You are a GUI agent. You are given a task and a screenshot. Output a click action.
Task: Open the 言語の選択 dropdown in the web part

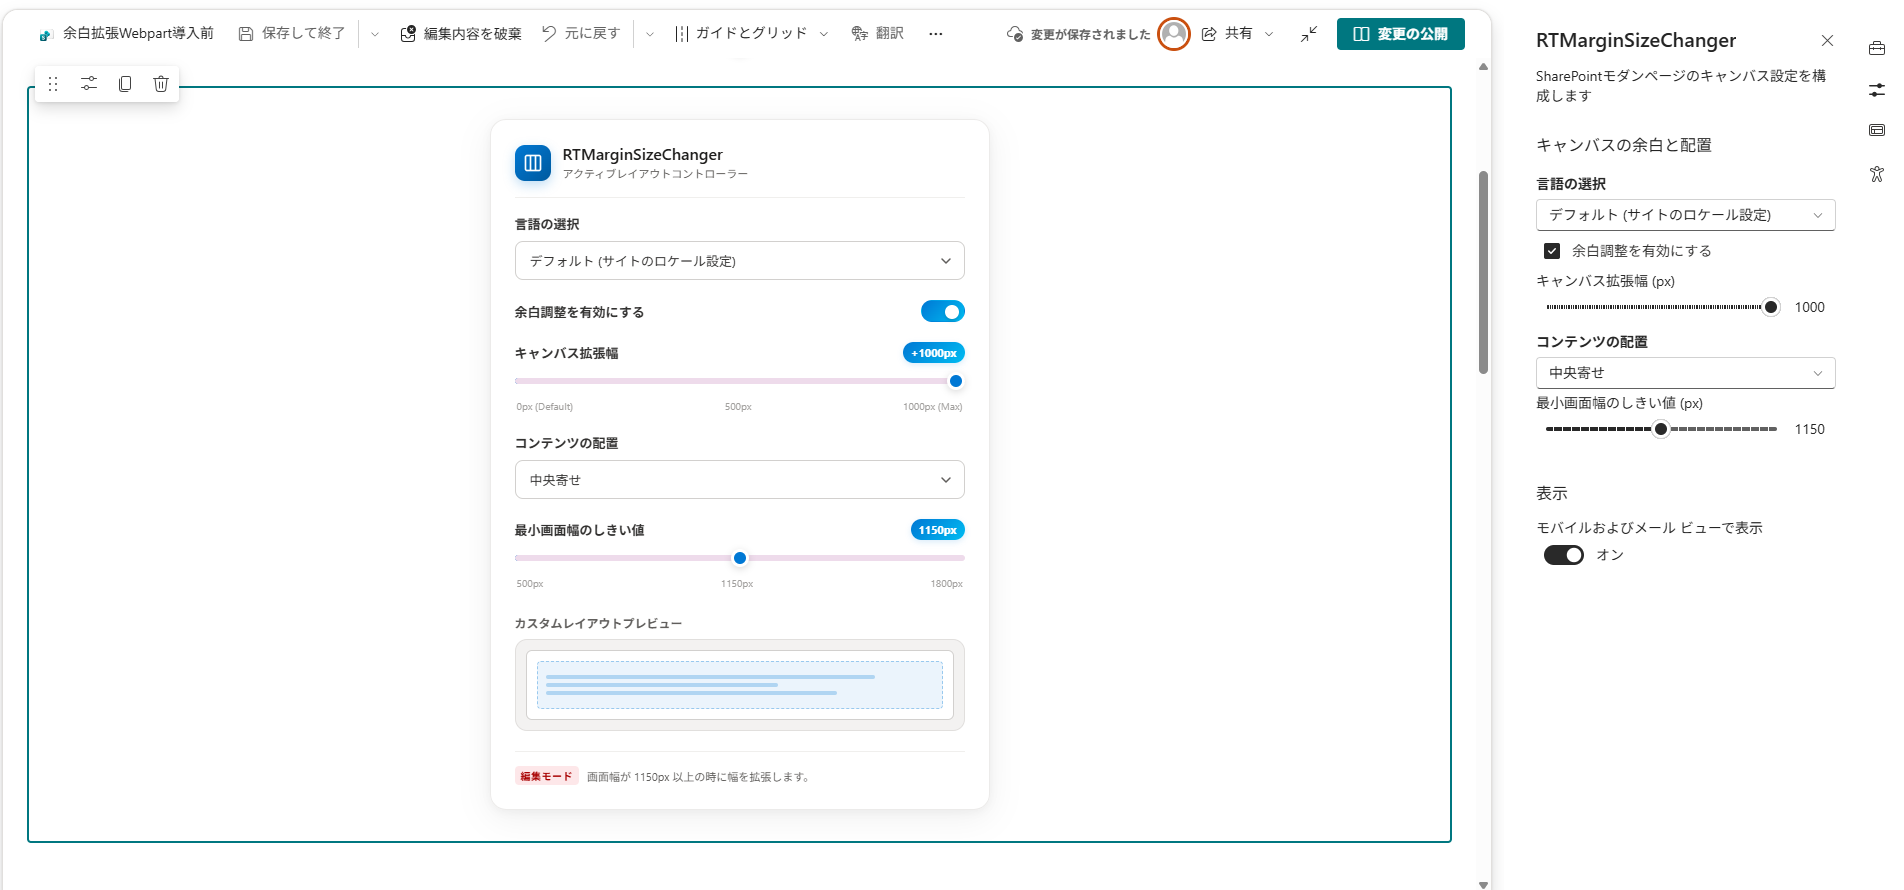click(740, 261)
